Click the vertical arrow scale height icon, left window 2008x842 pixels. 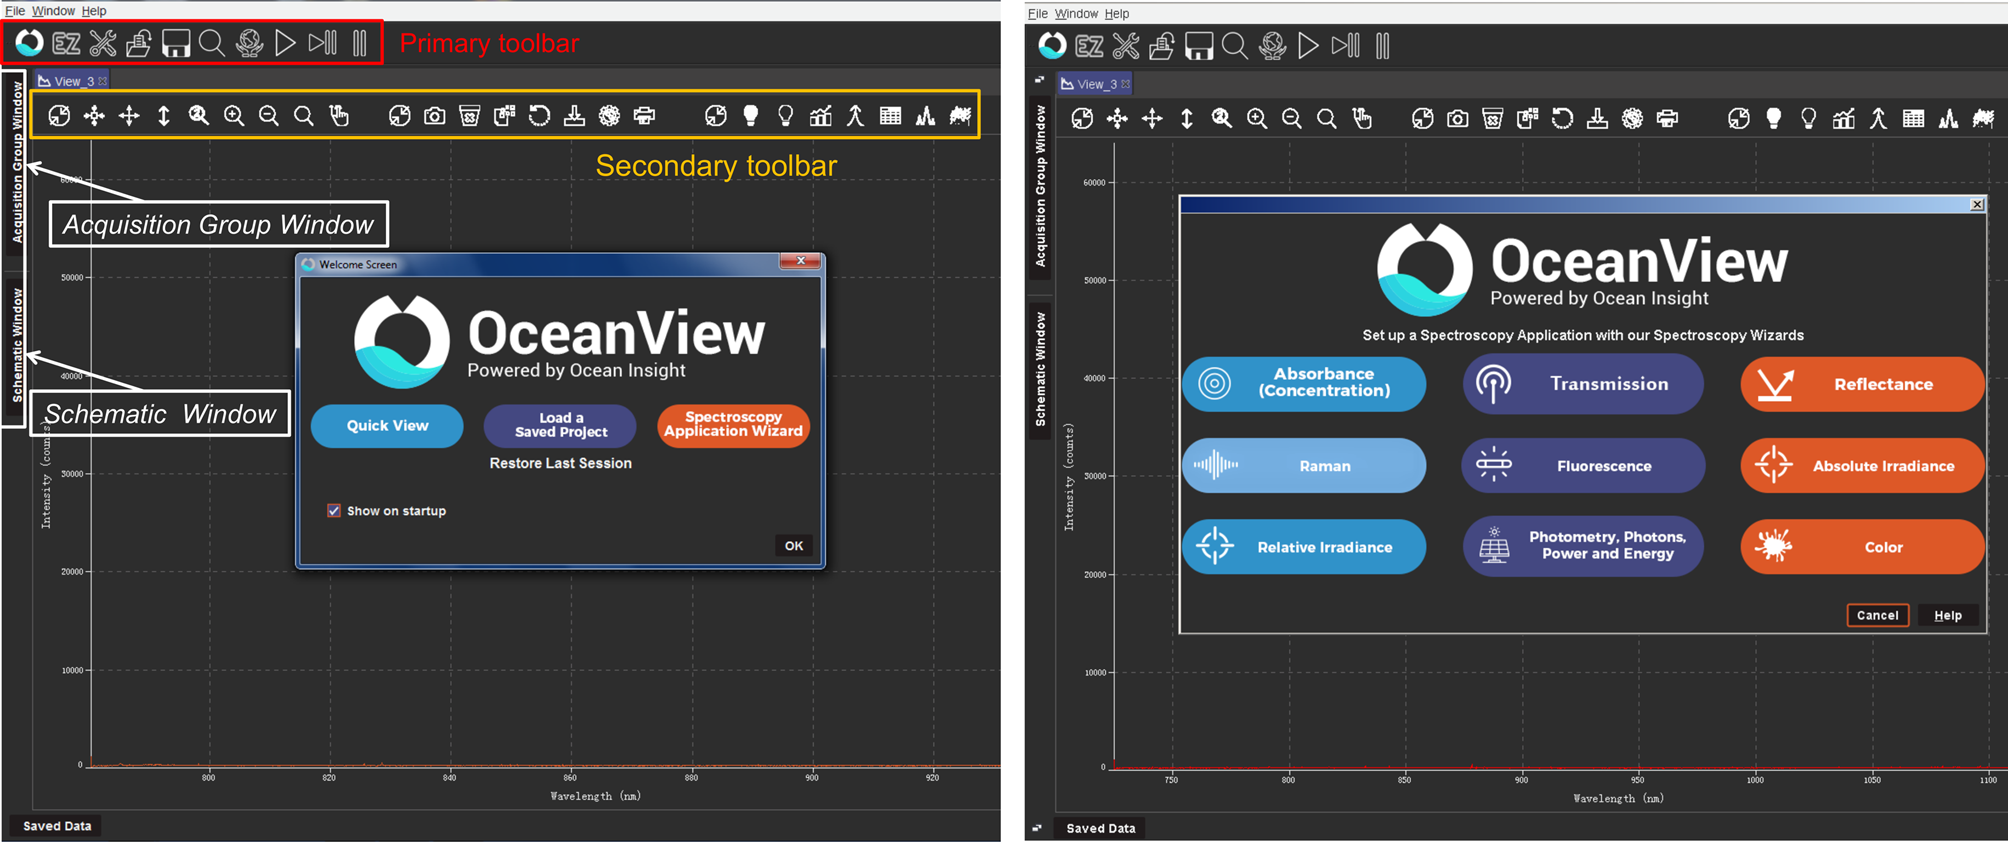(x=164, y=116)
